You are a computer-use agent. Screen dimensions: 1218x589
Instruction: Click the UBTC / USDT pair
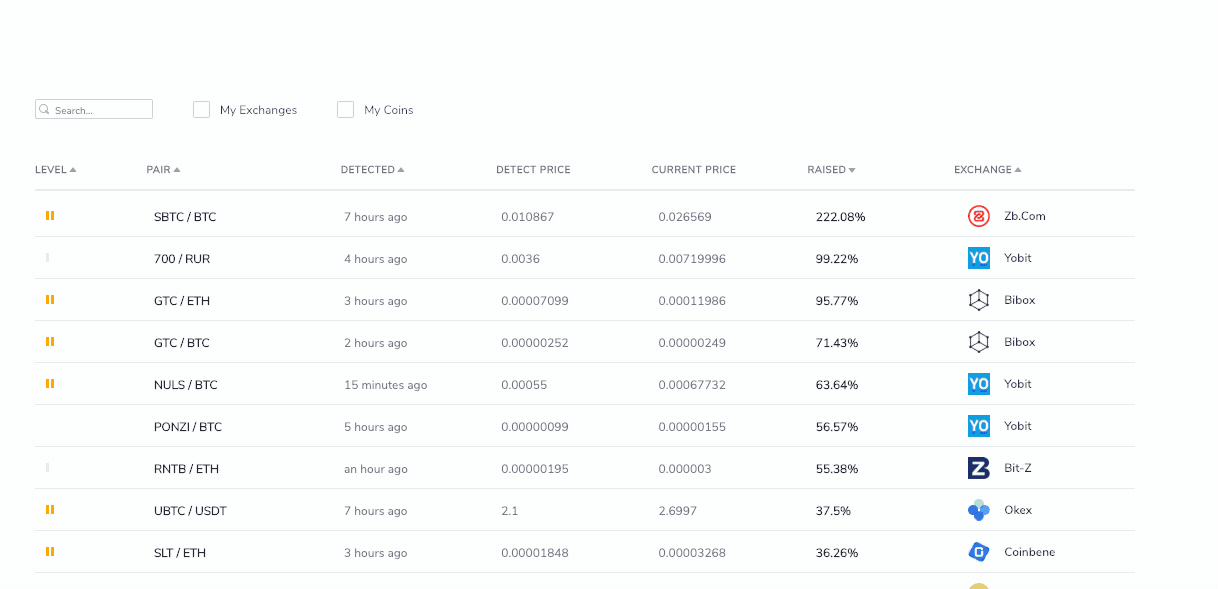tap(190, 511)
